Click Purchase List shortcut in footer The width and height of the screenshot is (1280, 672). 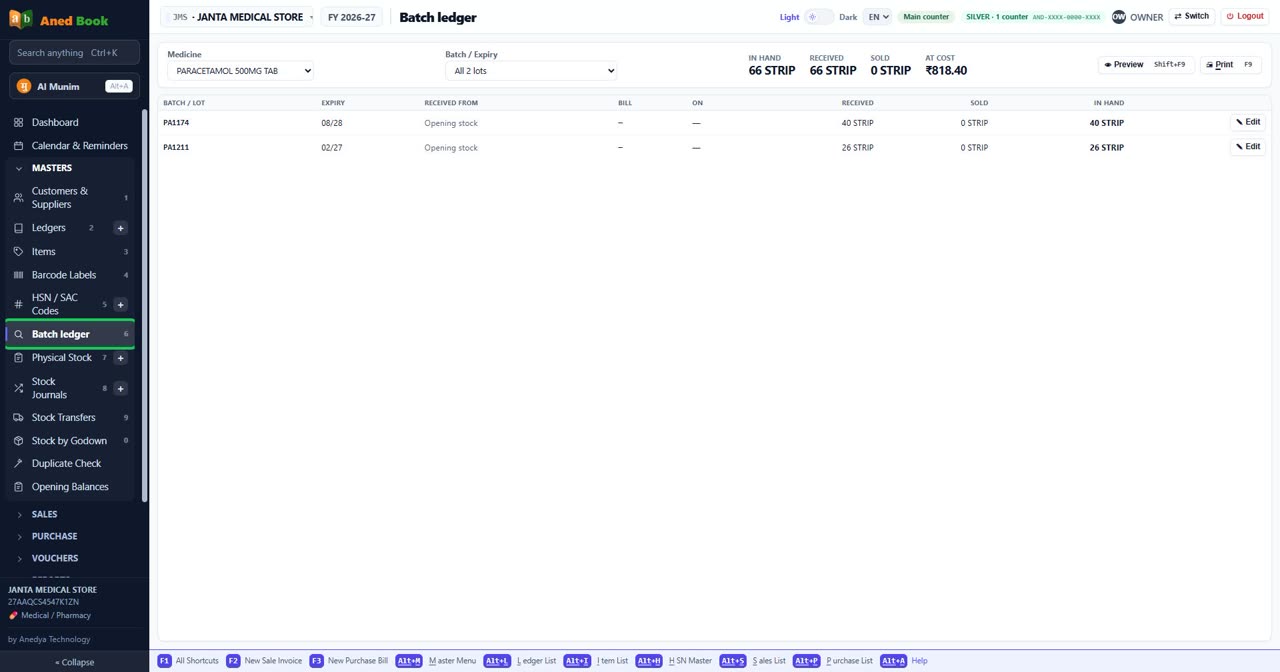pos(833,661)
